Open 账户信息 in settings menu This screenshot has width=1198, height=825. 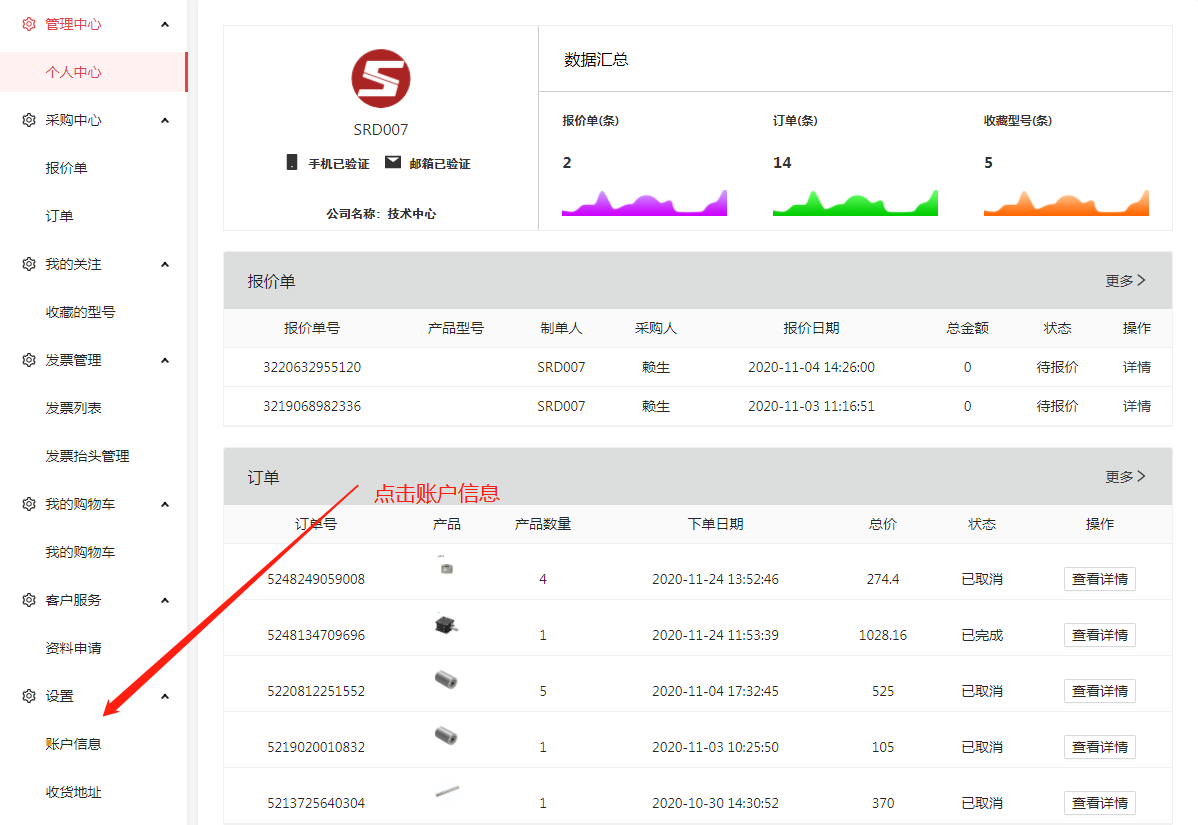point(73,744)
